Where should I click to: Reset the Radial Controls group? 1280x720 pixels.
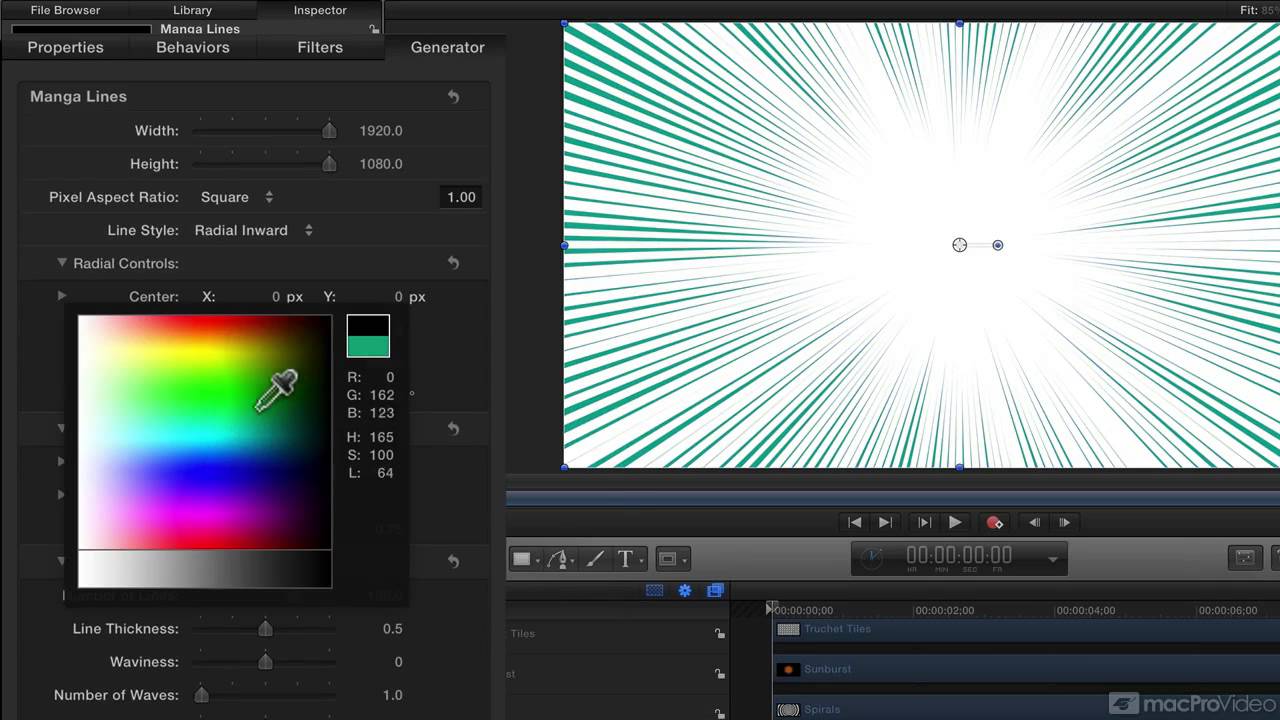(453, 263)
